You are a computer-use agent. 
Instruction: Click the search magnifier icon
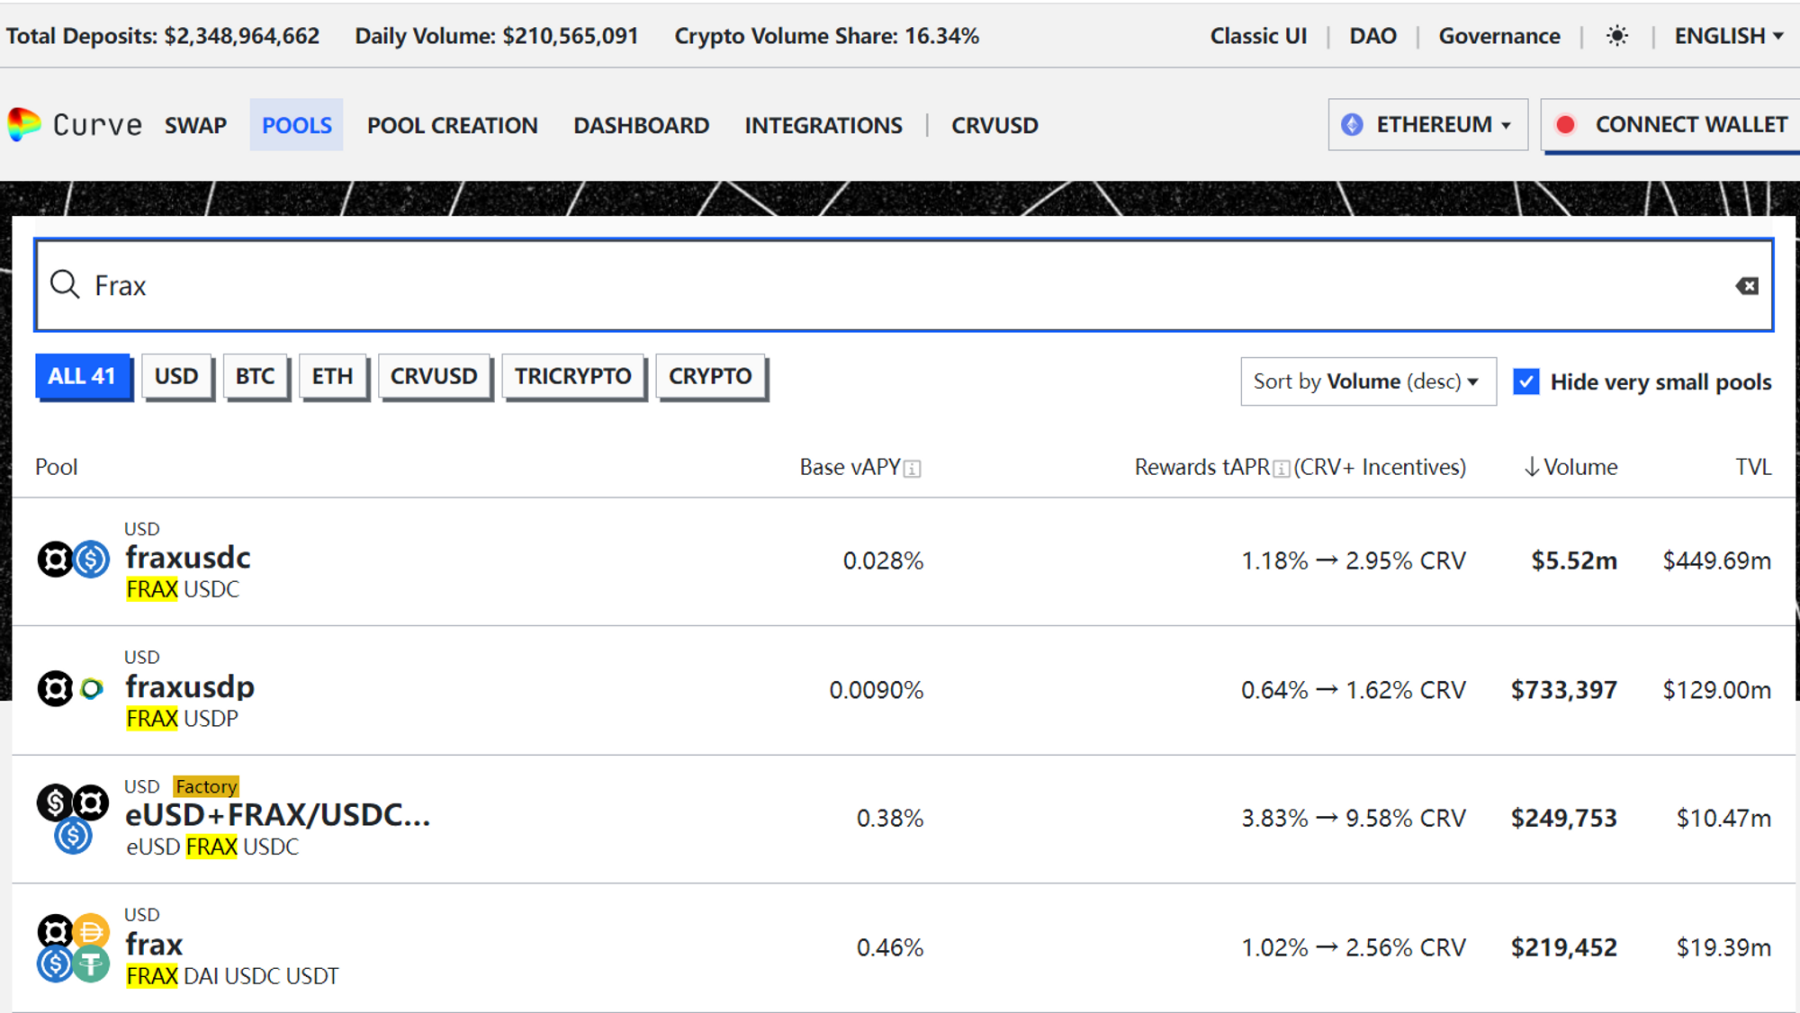coord(65,285)
